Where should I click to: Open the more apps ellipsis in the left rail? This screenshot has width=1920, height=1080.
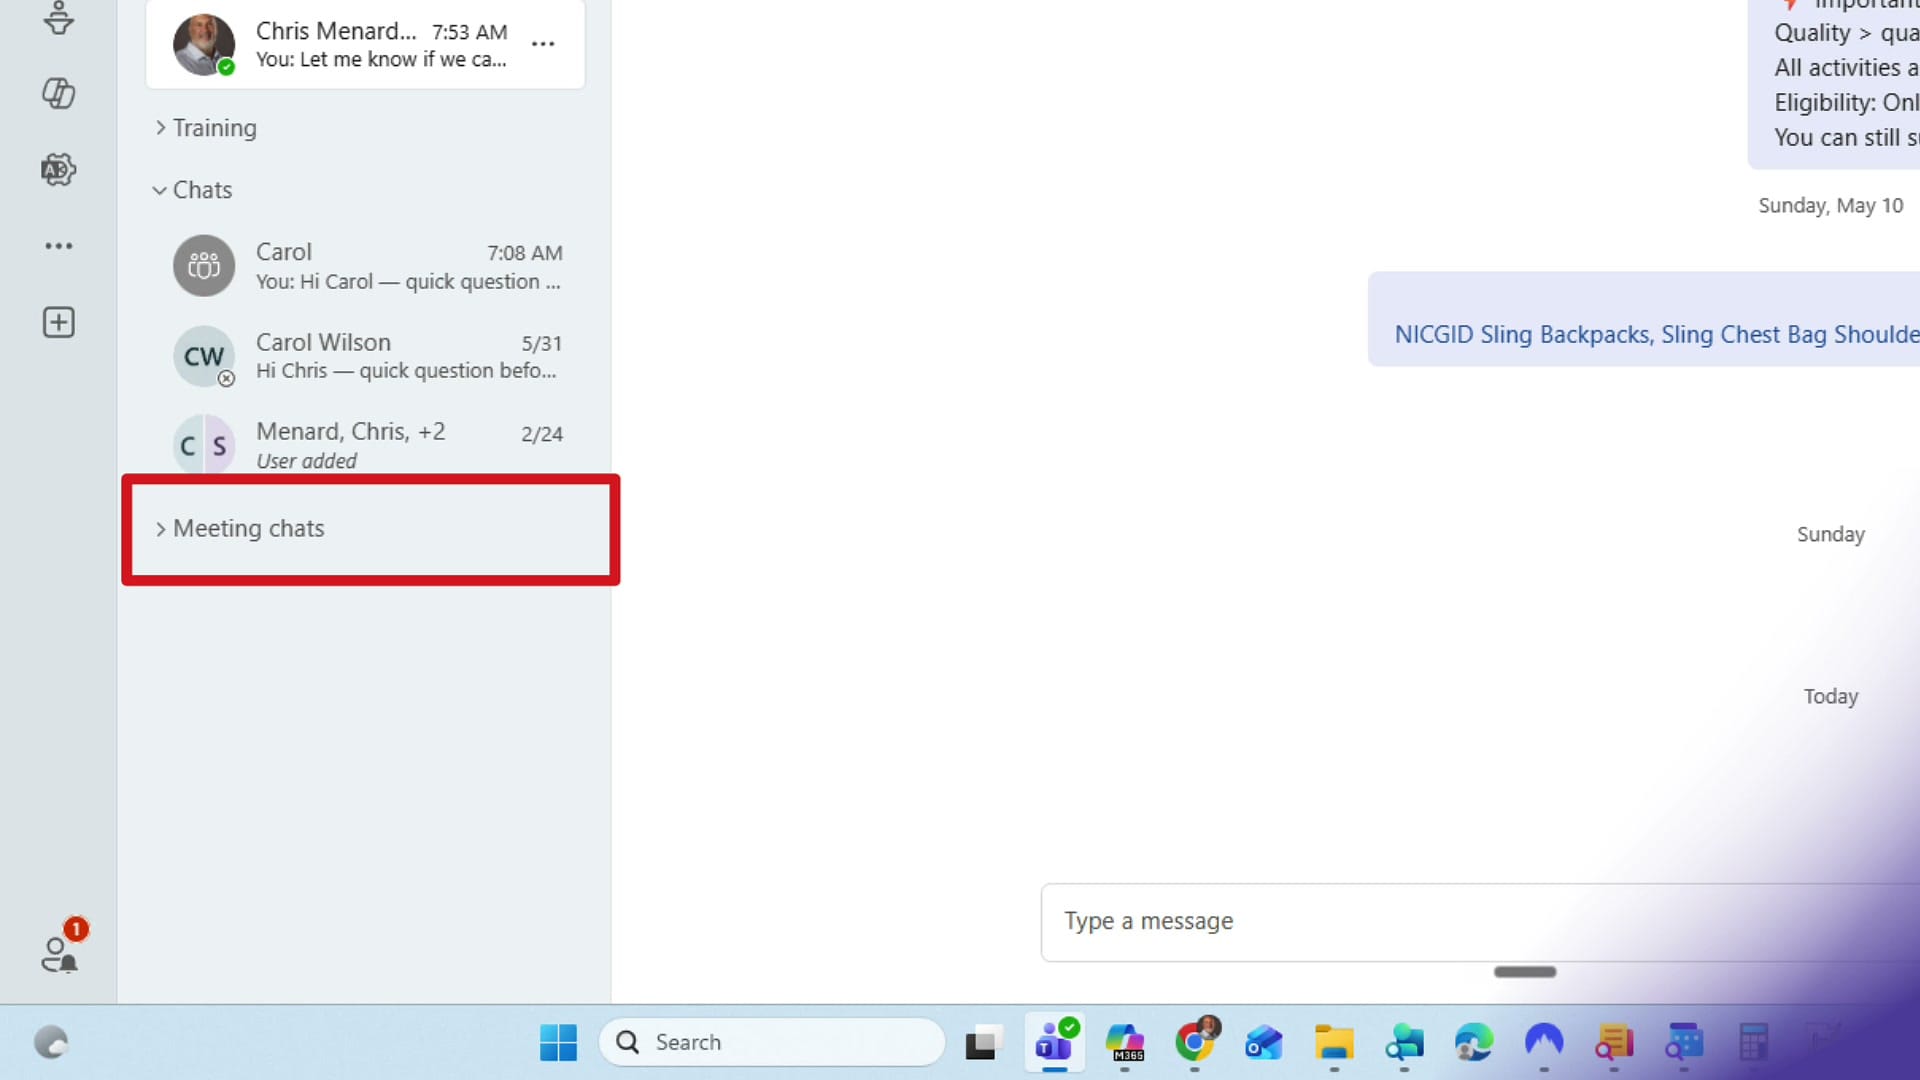58,245
